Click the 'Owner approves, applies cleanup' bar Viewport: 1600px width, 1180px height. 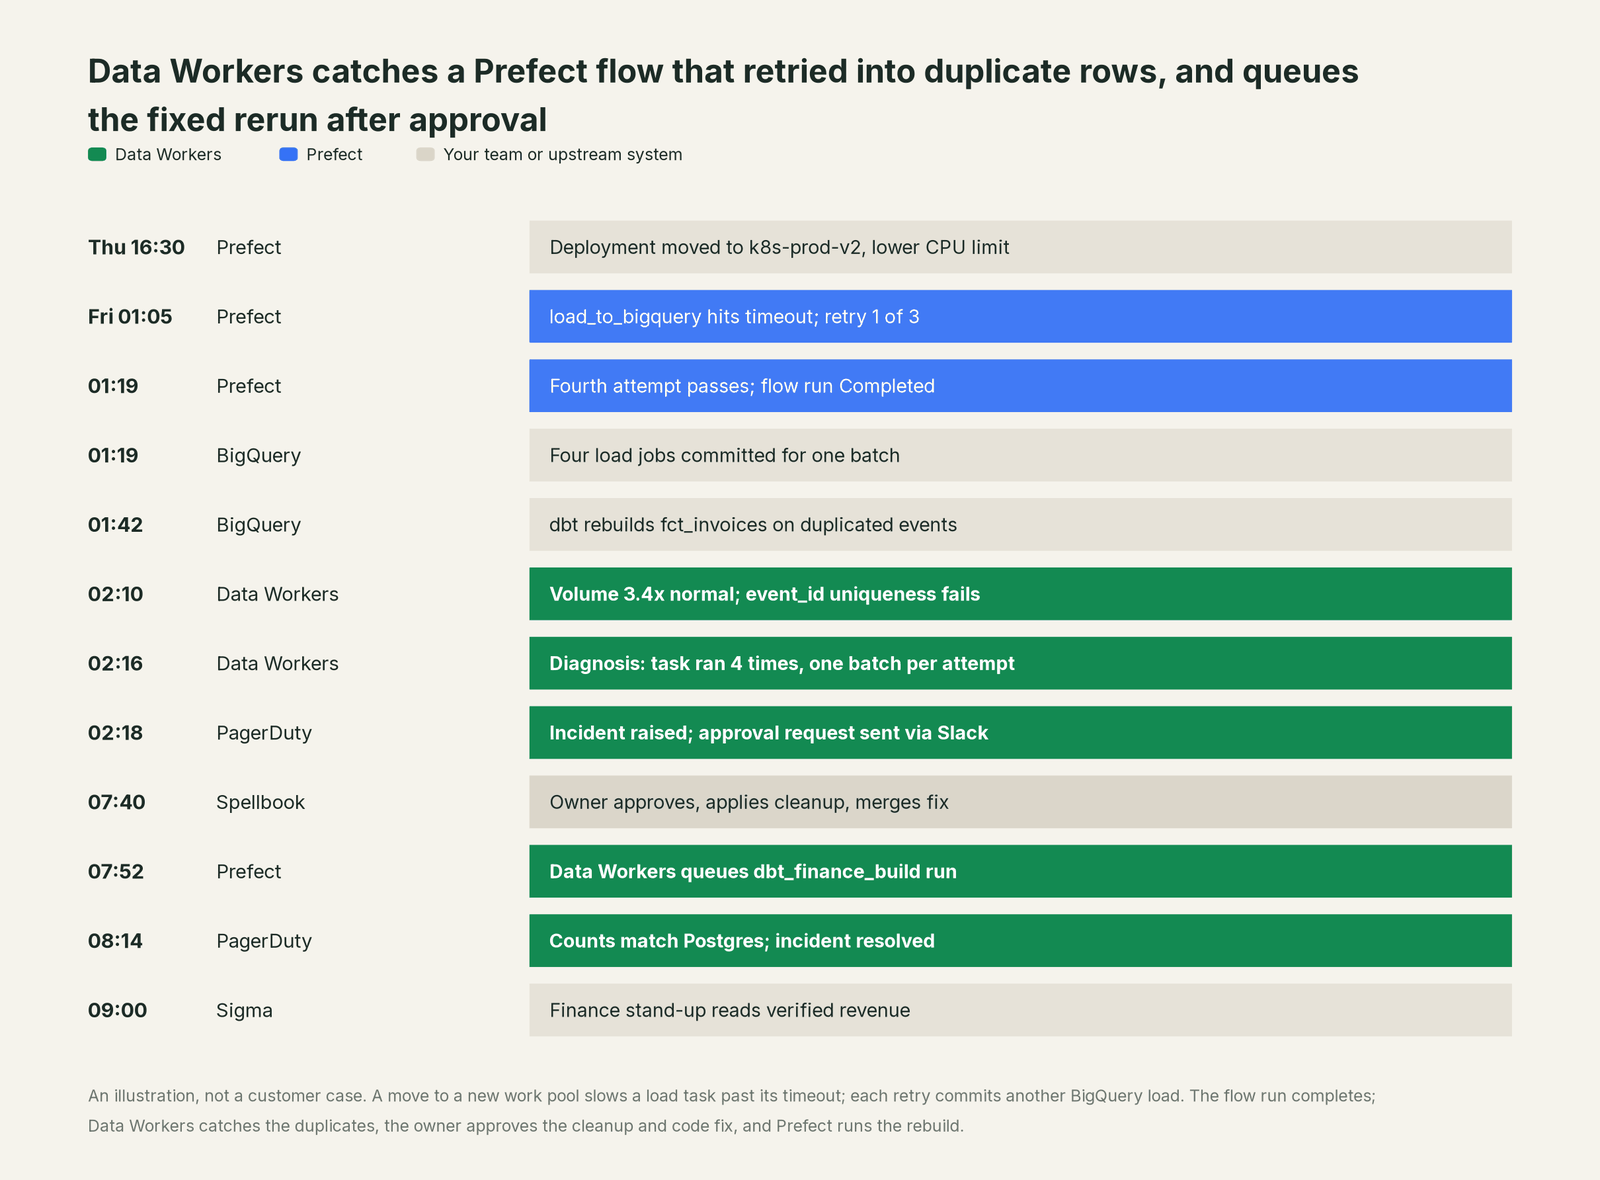coord(1020,802)
